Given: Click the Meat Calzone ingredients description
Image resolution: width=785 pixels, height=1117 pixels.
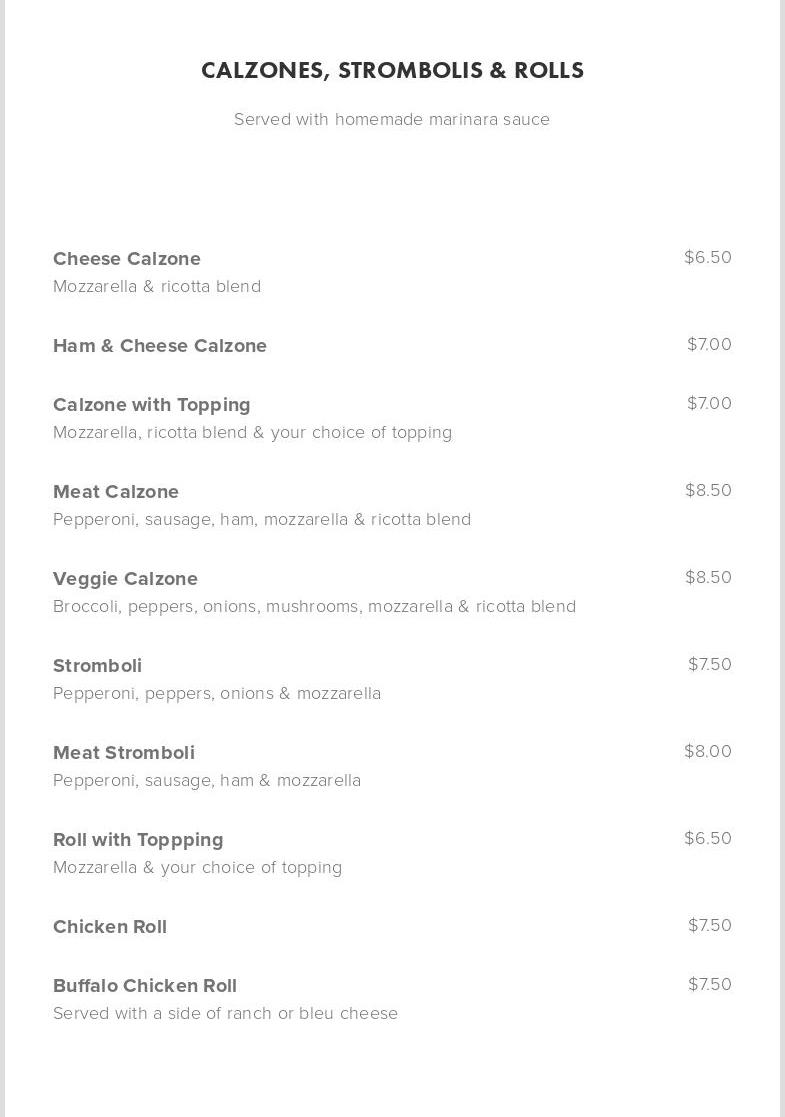Looking at the screenshot, I should click(x=262, y=519).
